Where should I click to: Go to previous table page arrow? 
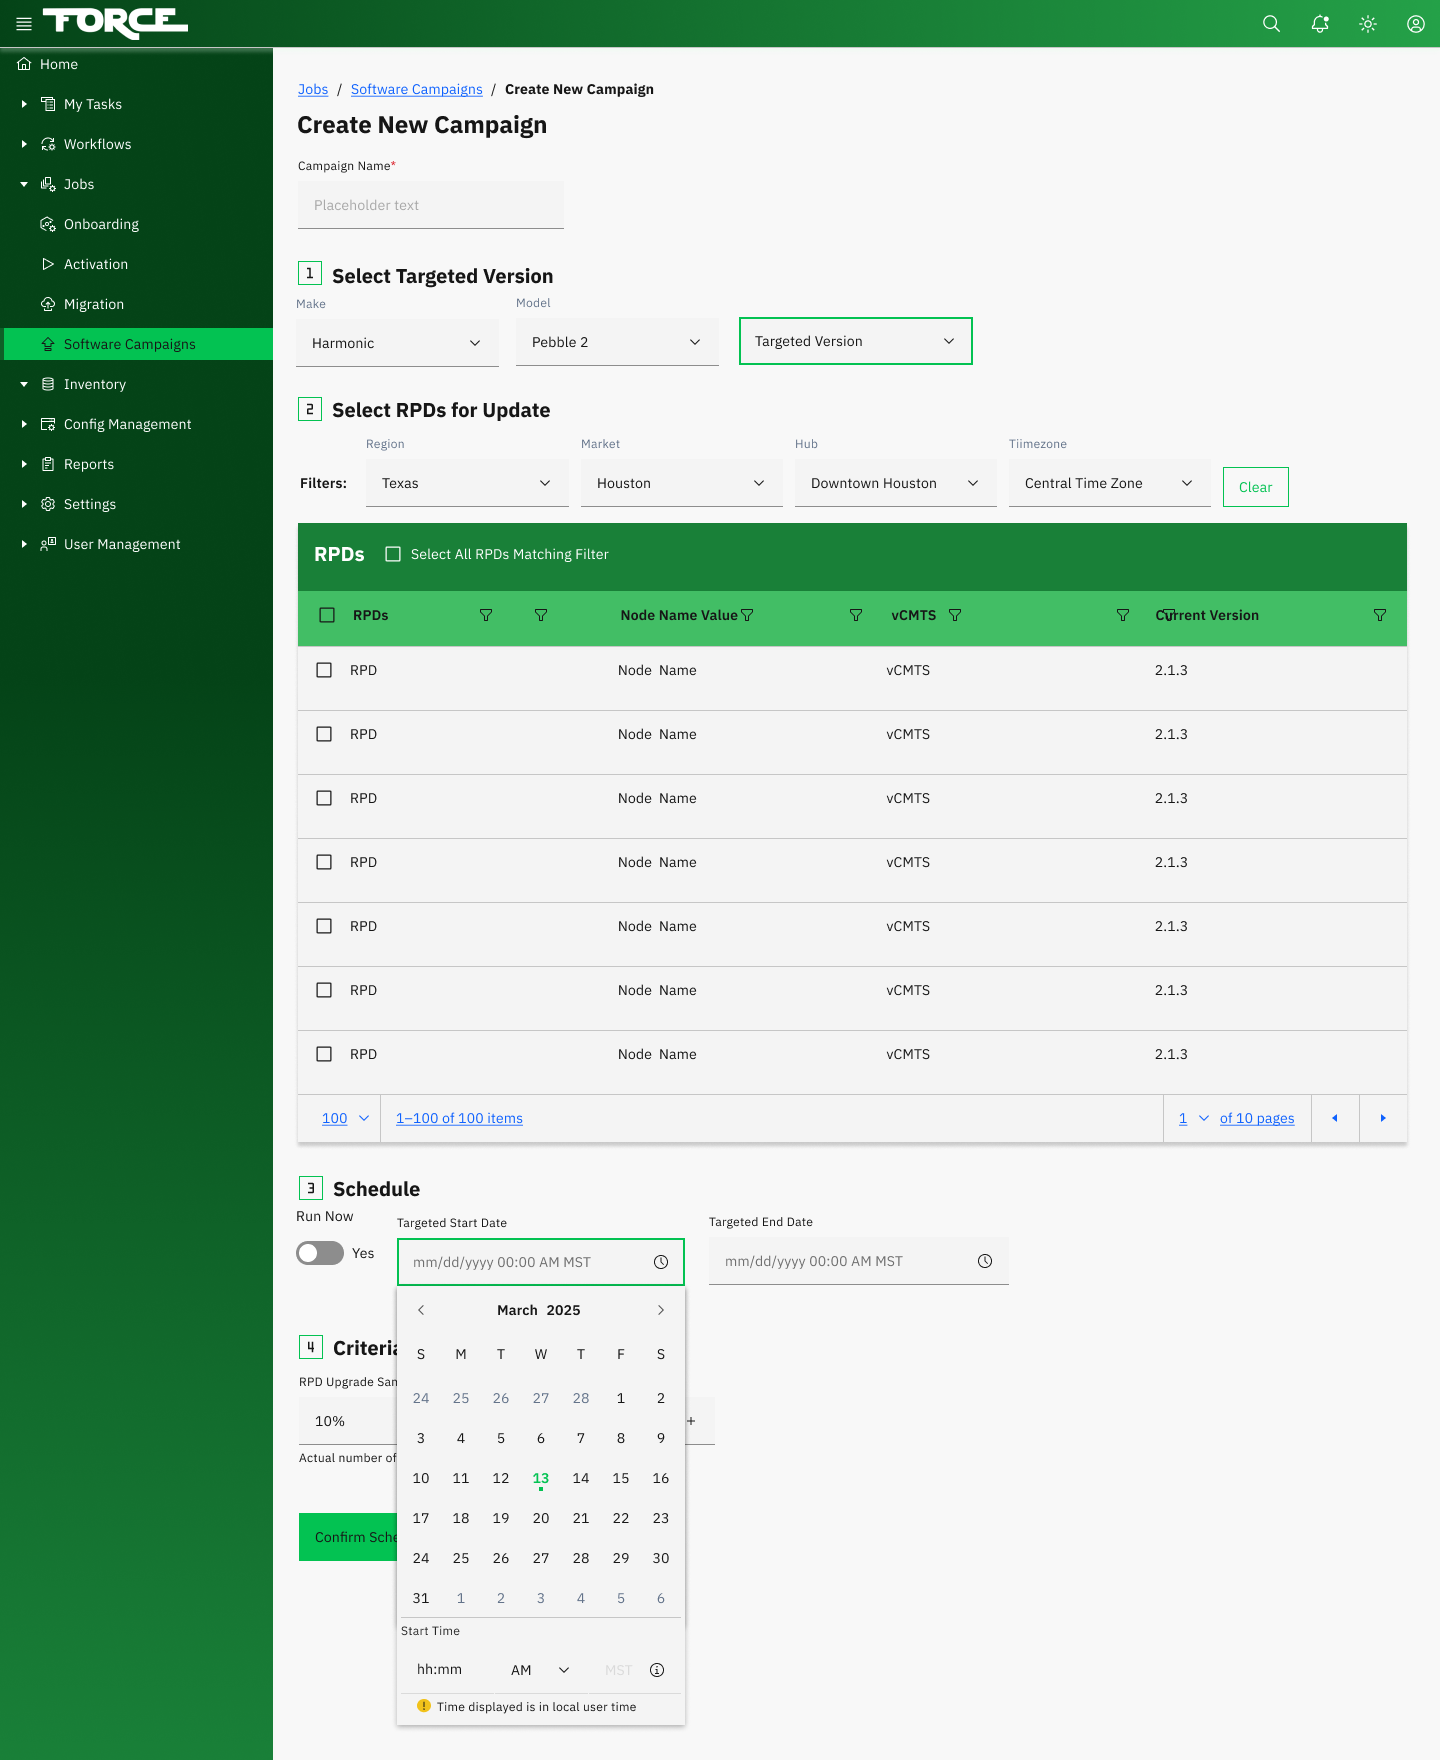1335,1118
